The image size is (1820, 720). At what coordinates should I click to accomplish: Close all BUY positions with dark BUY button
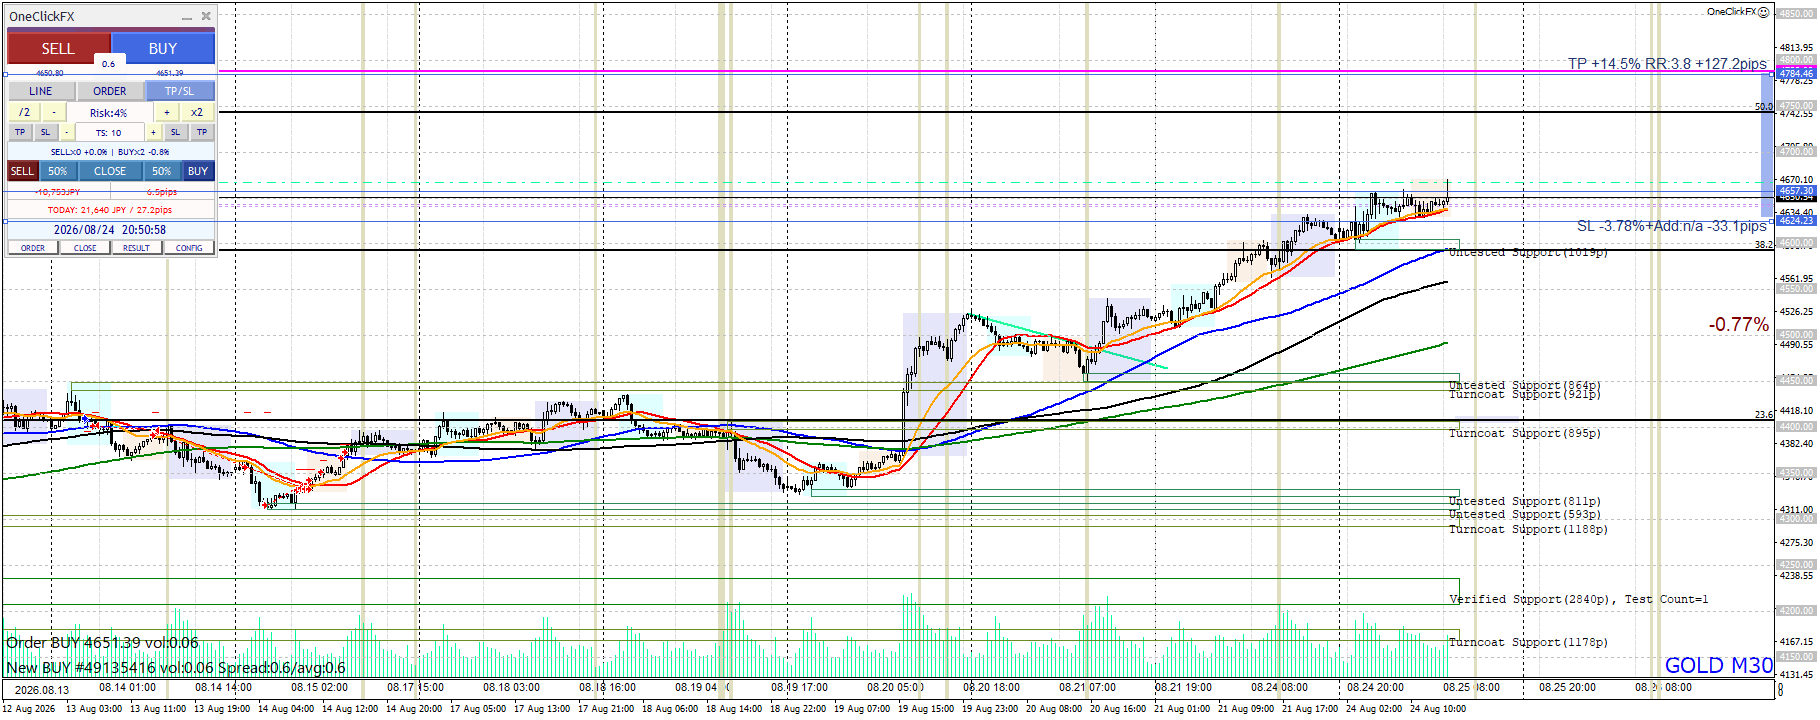198,171
